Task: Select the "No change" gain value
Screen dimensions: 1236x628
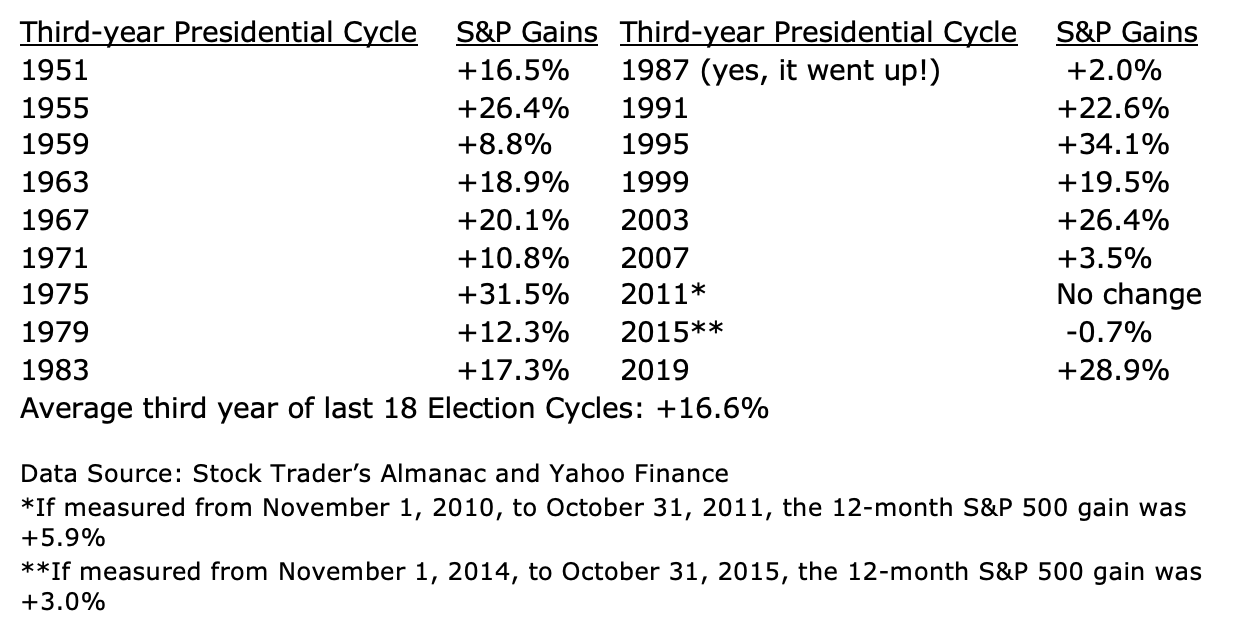Action: 1128,295
